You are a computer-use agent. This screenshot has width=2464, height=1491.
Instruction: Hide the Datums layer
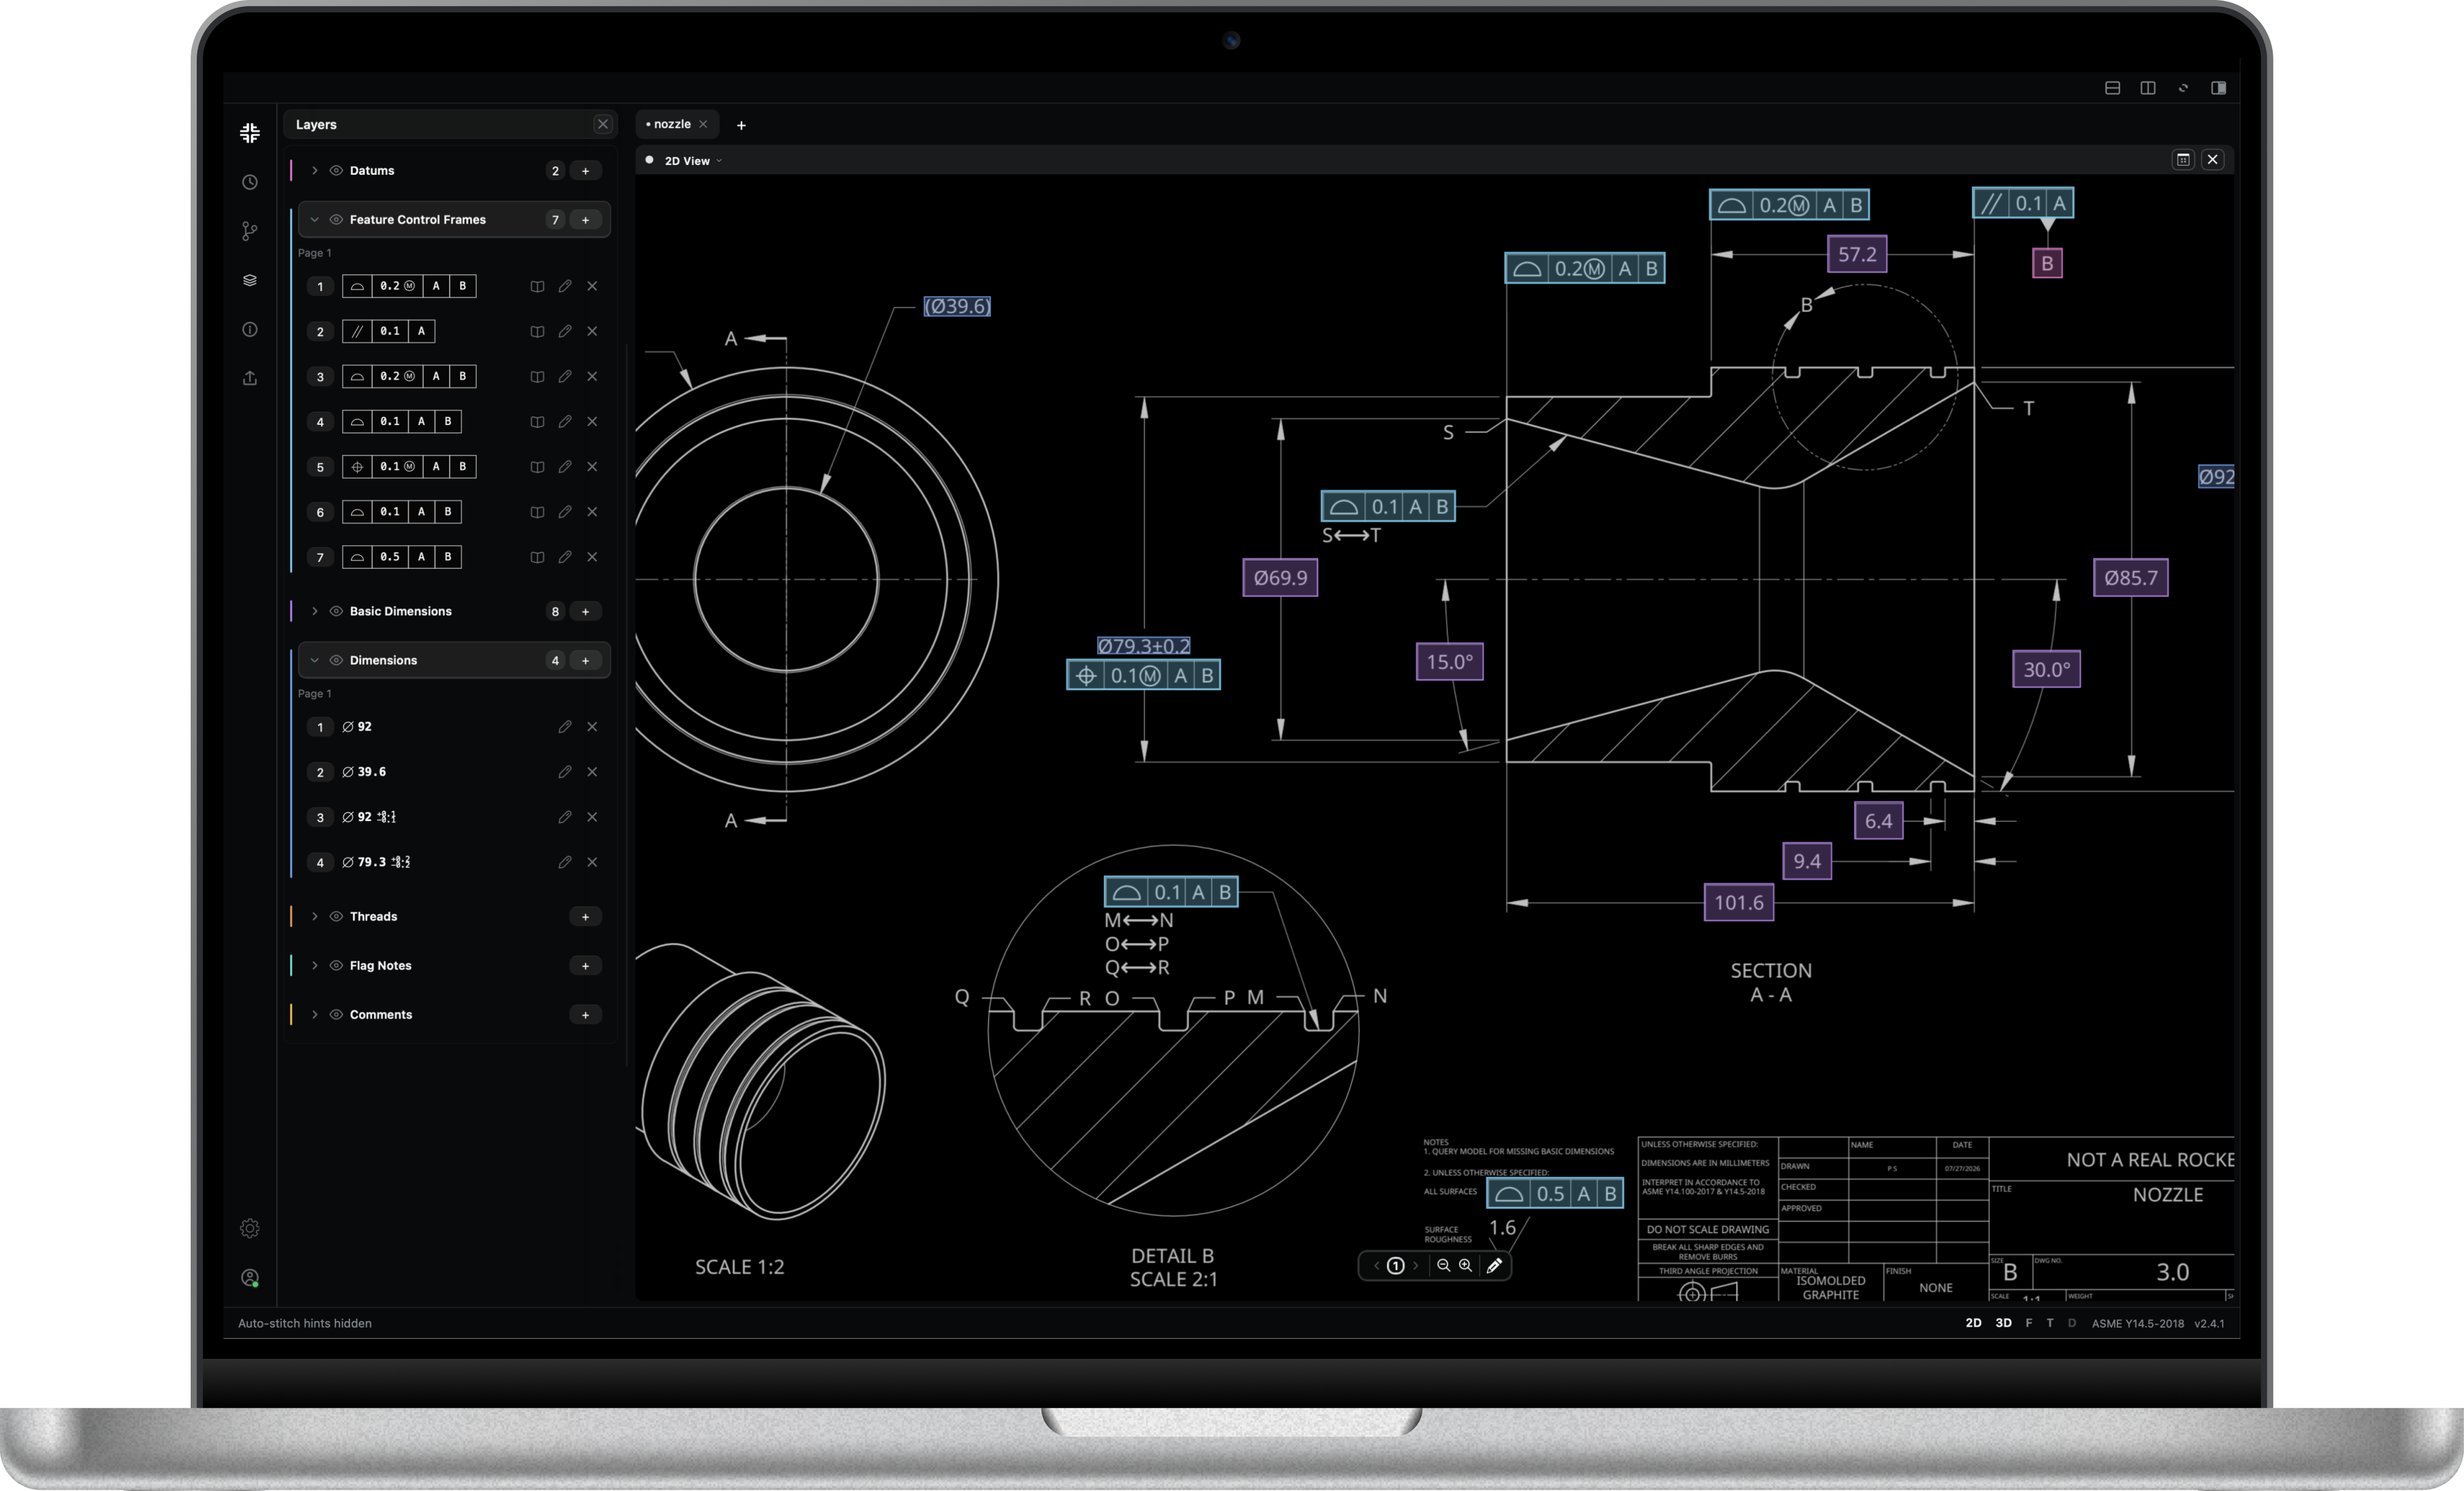(336, 170)
